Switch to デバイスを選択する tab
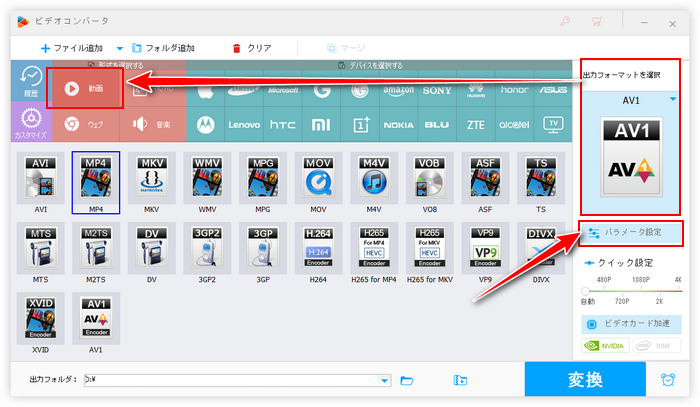The image size is (700, 407). pyautogui.click(x=370, y=65)
